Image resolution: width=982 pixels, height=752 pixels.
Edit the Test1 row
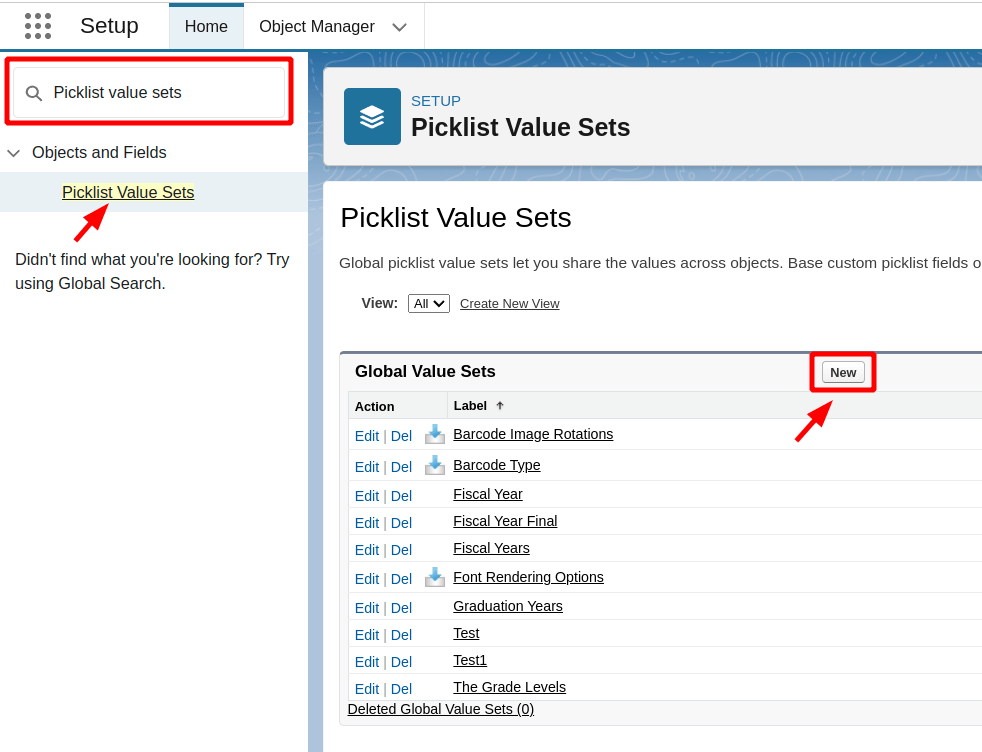coord(366,662)
